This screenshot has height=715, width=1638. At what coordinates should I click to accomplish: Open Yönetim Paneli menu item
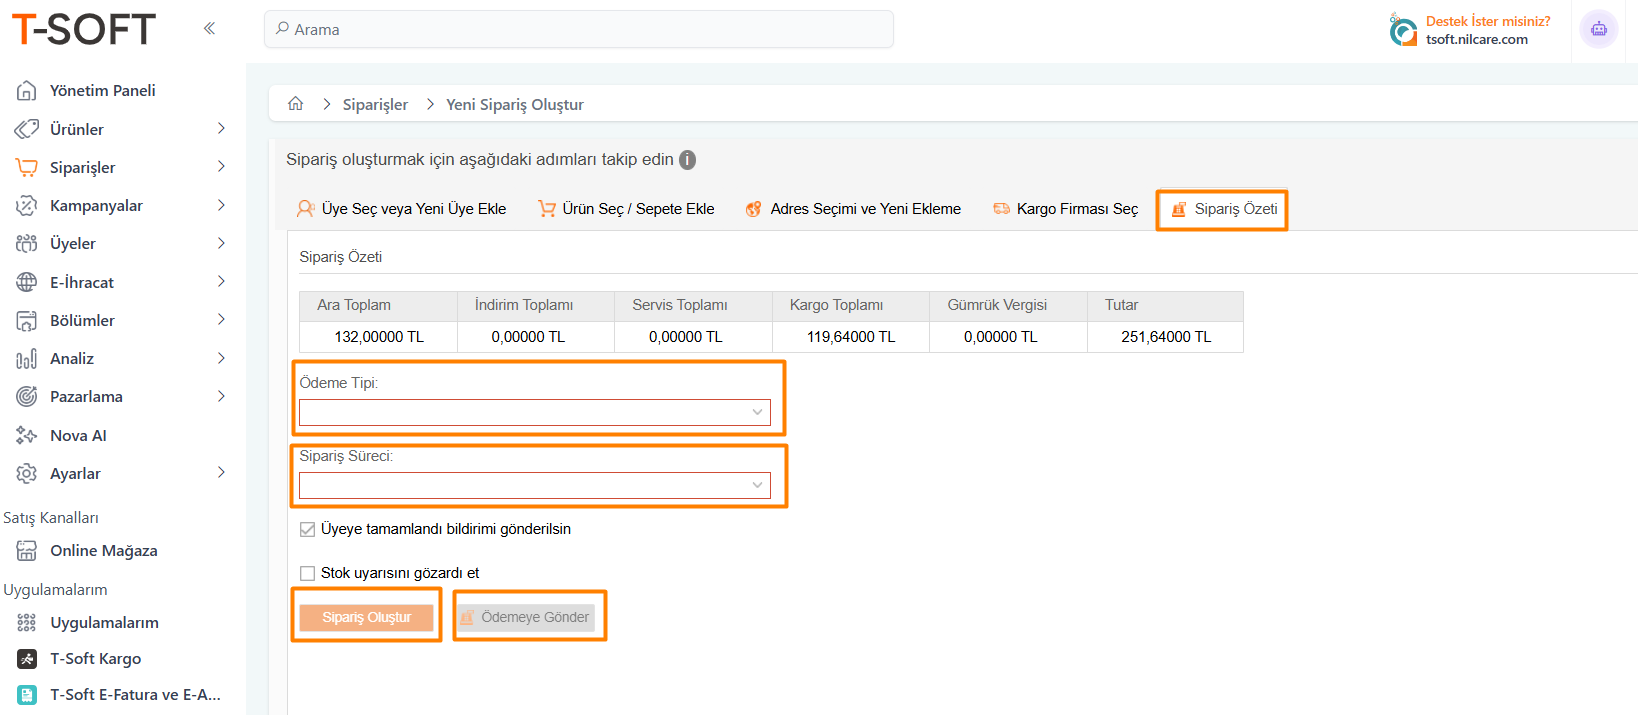[103, 91]
